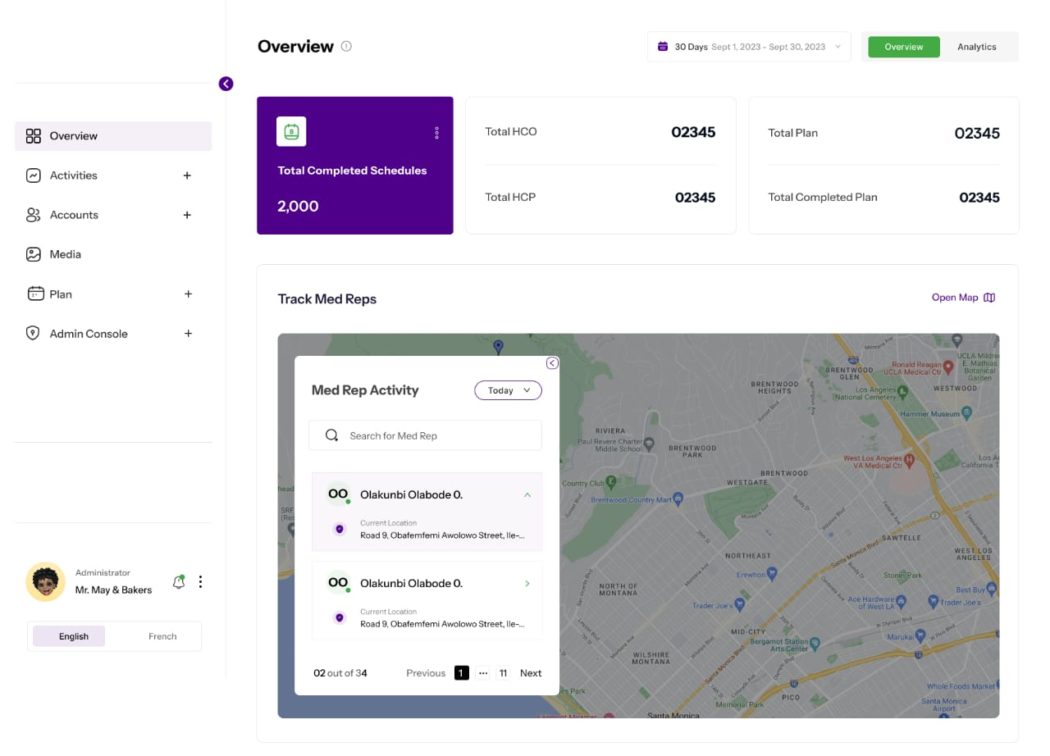The width and height of the screenshot is (1050, 756).
Task: Switch to the Analytics tab
Action: tap(978, 46)
